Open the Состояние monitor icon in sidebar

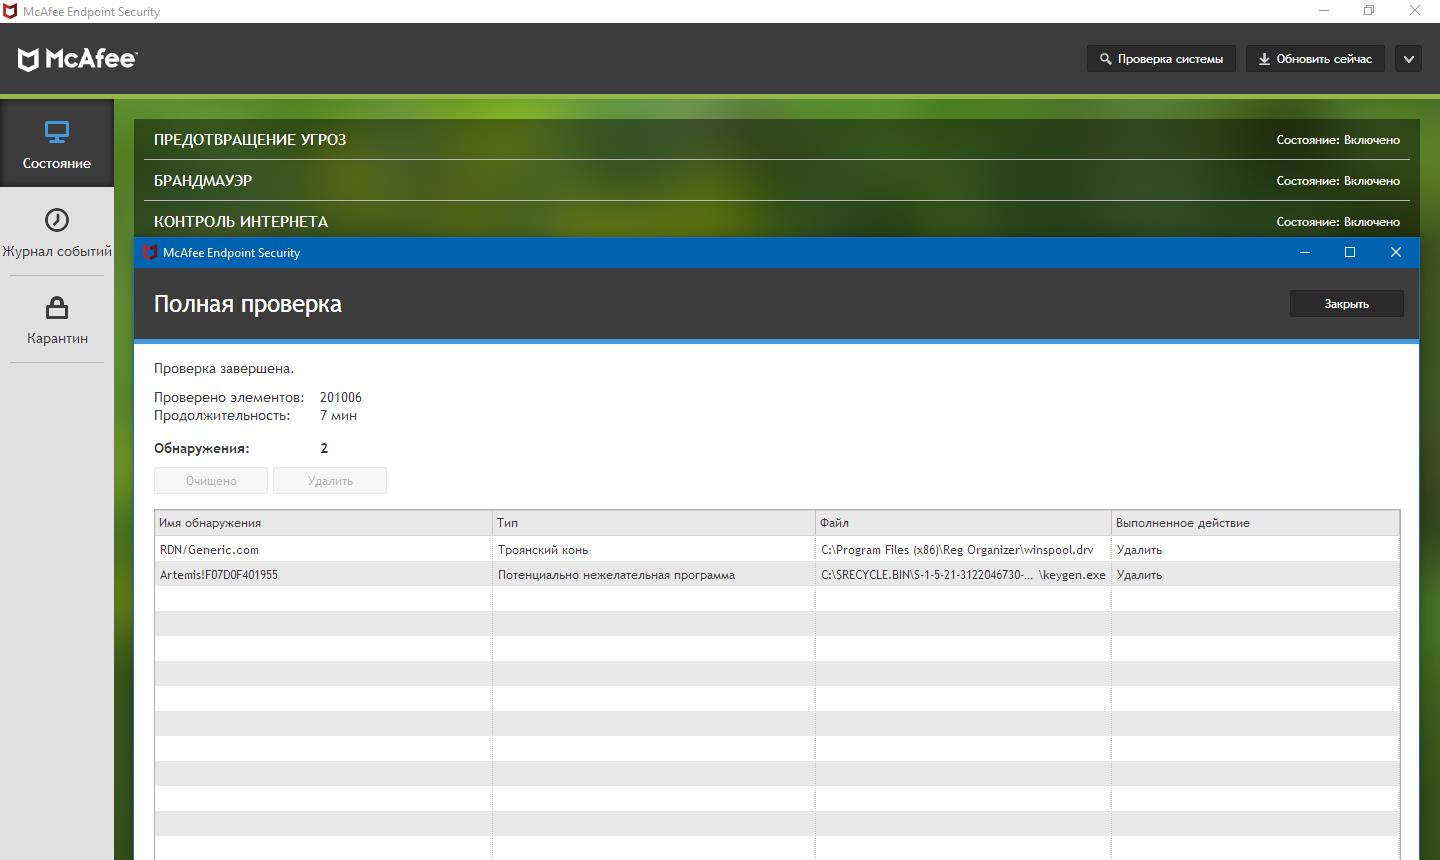57,132
